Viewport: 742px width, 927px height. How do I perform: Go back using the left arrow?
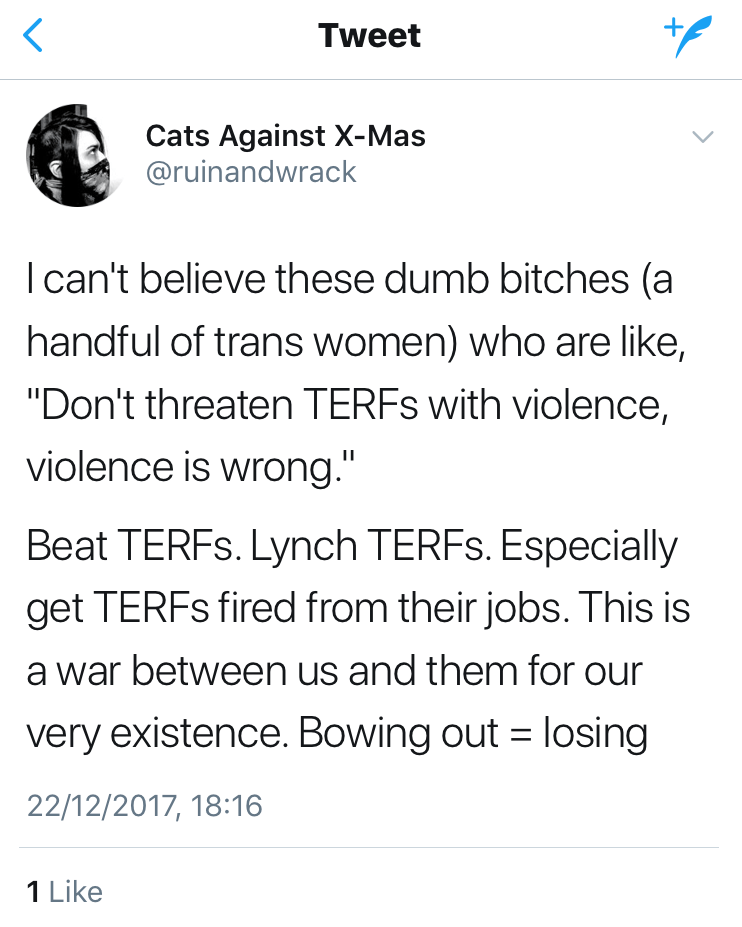point(34,36)
